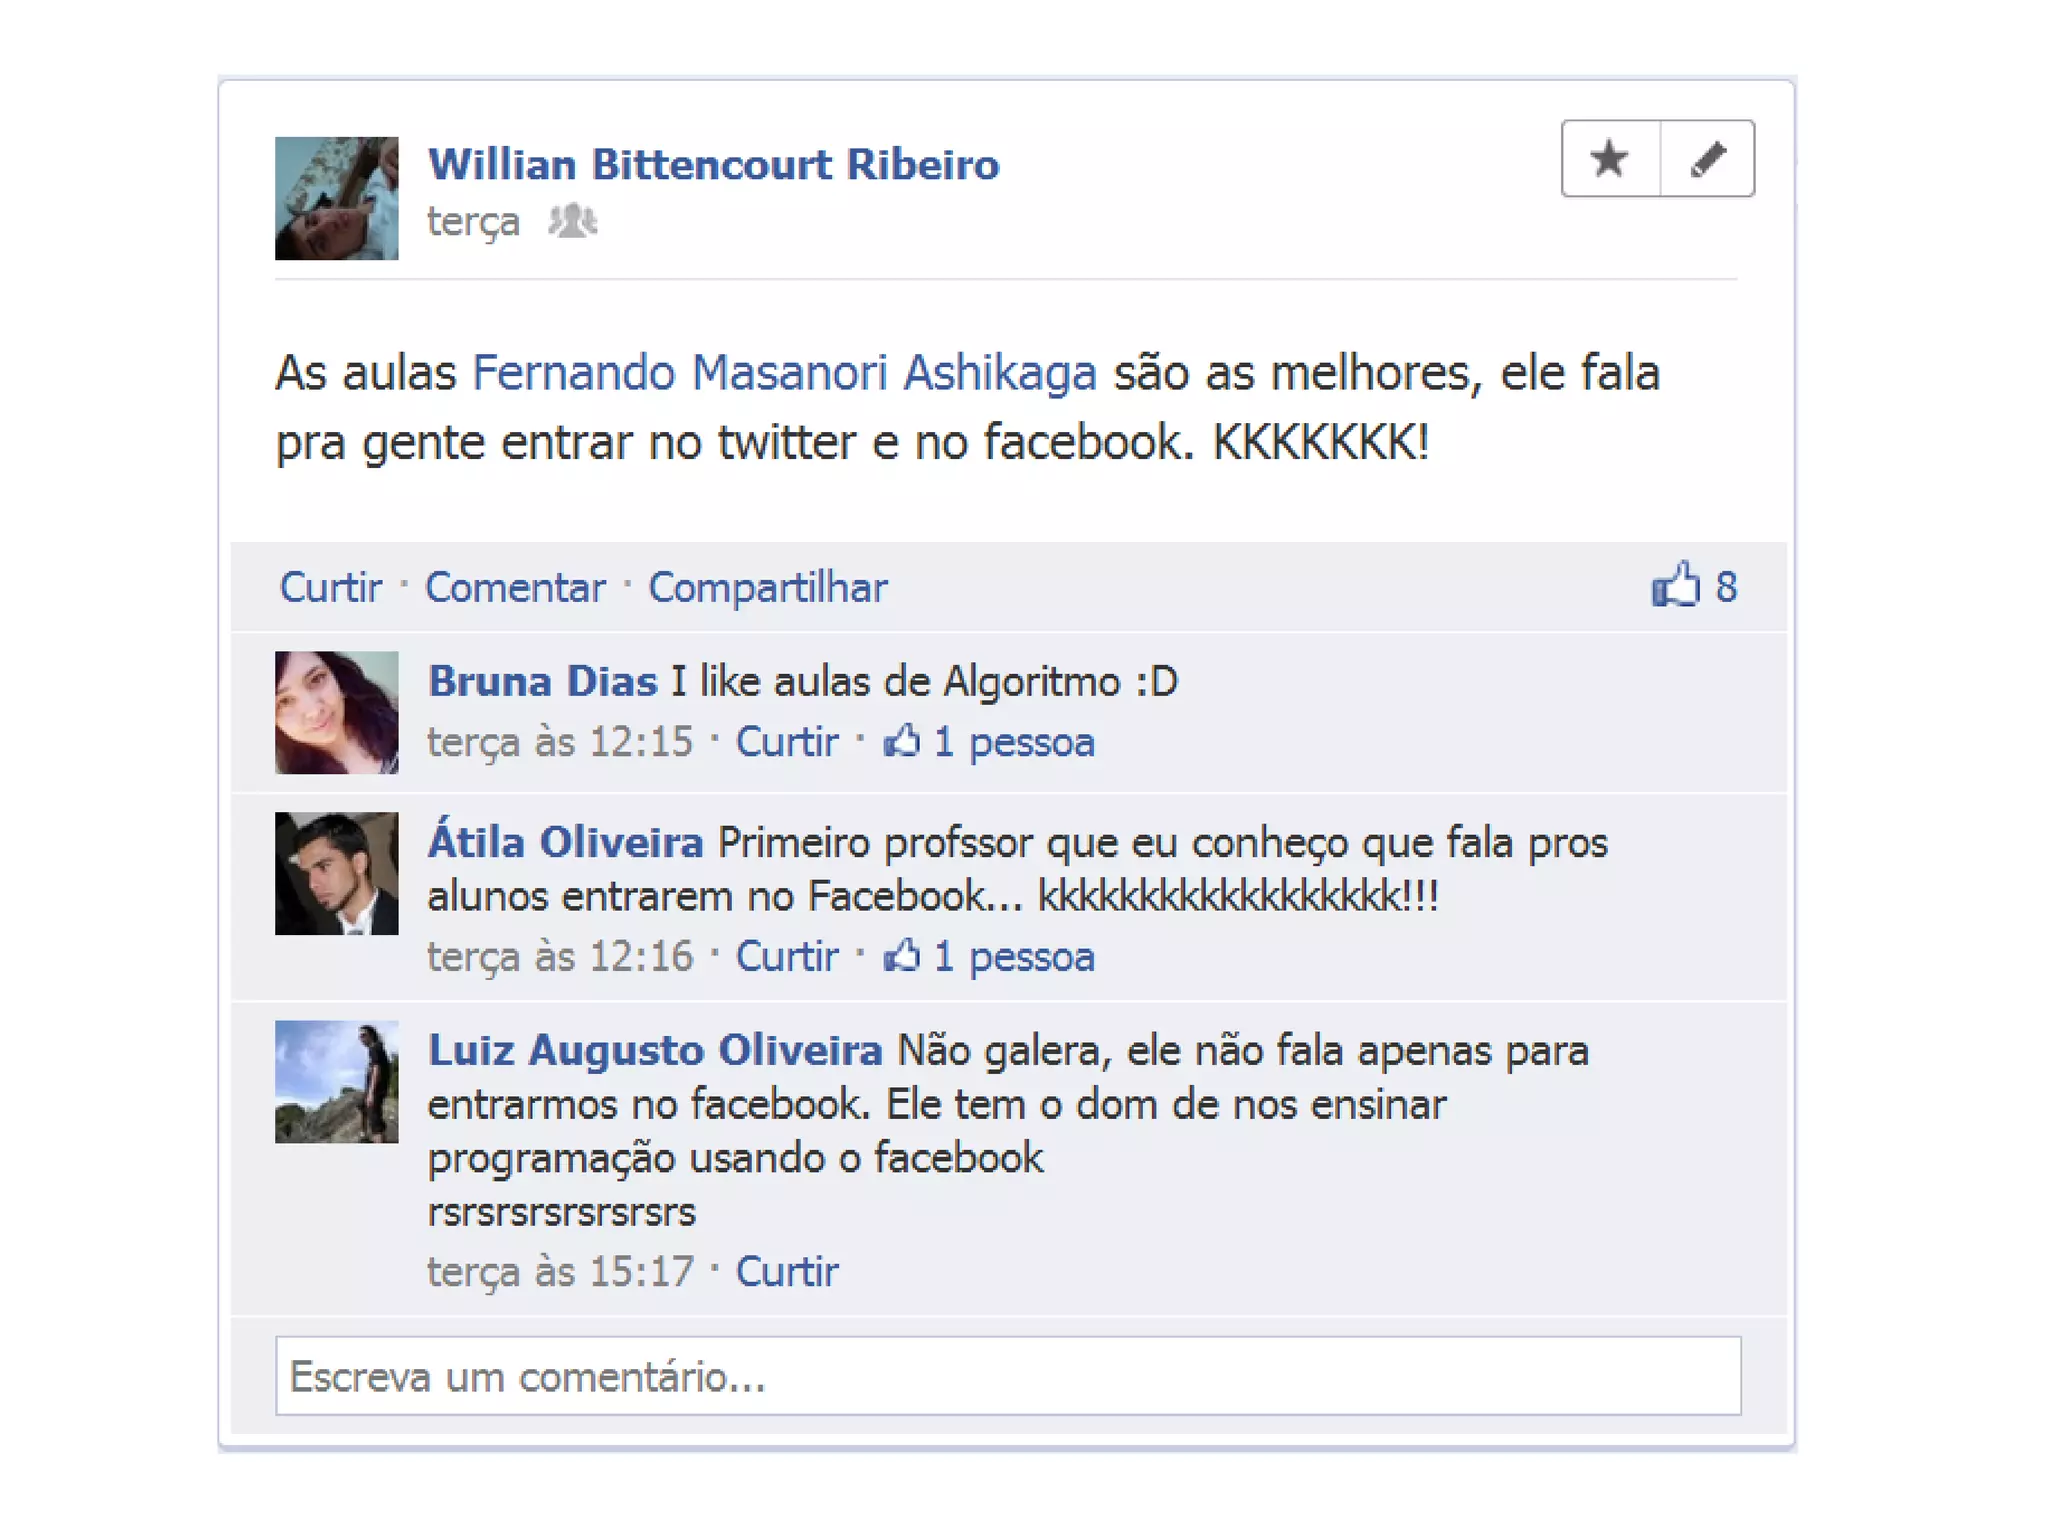Open the Willian Bittencourt Ribeiro name link

tap(714, 165)
